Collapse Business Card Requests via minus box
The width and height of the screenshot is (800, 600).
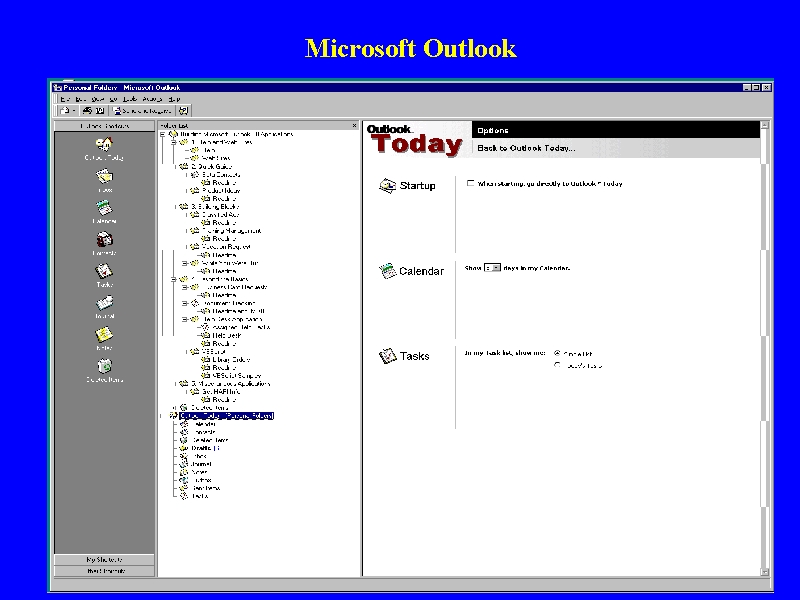pyautogui.click(x=185, y=287)
